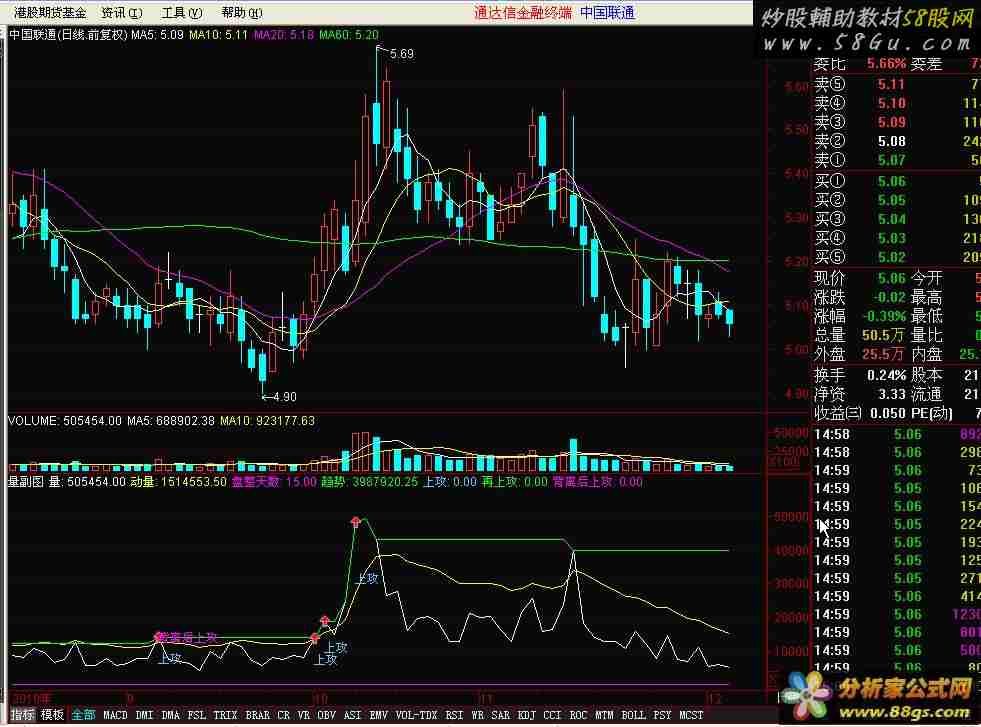Image resolution: width=981 pixels, height=727 pixels.
Task: Click the 模板 tab at bottom
Action: coord(52,715)
